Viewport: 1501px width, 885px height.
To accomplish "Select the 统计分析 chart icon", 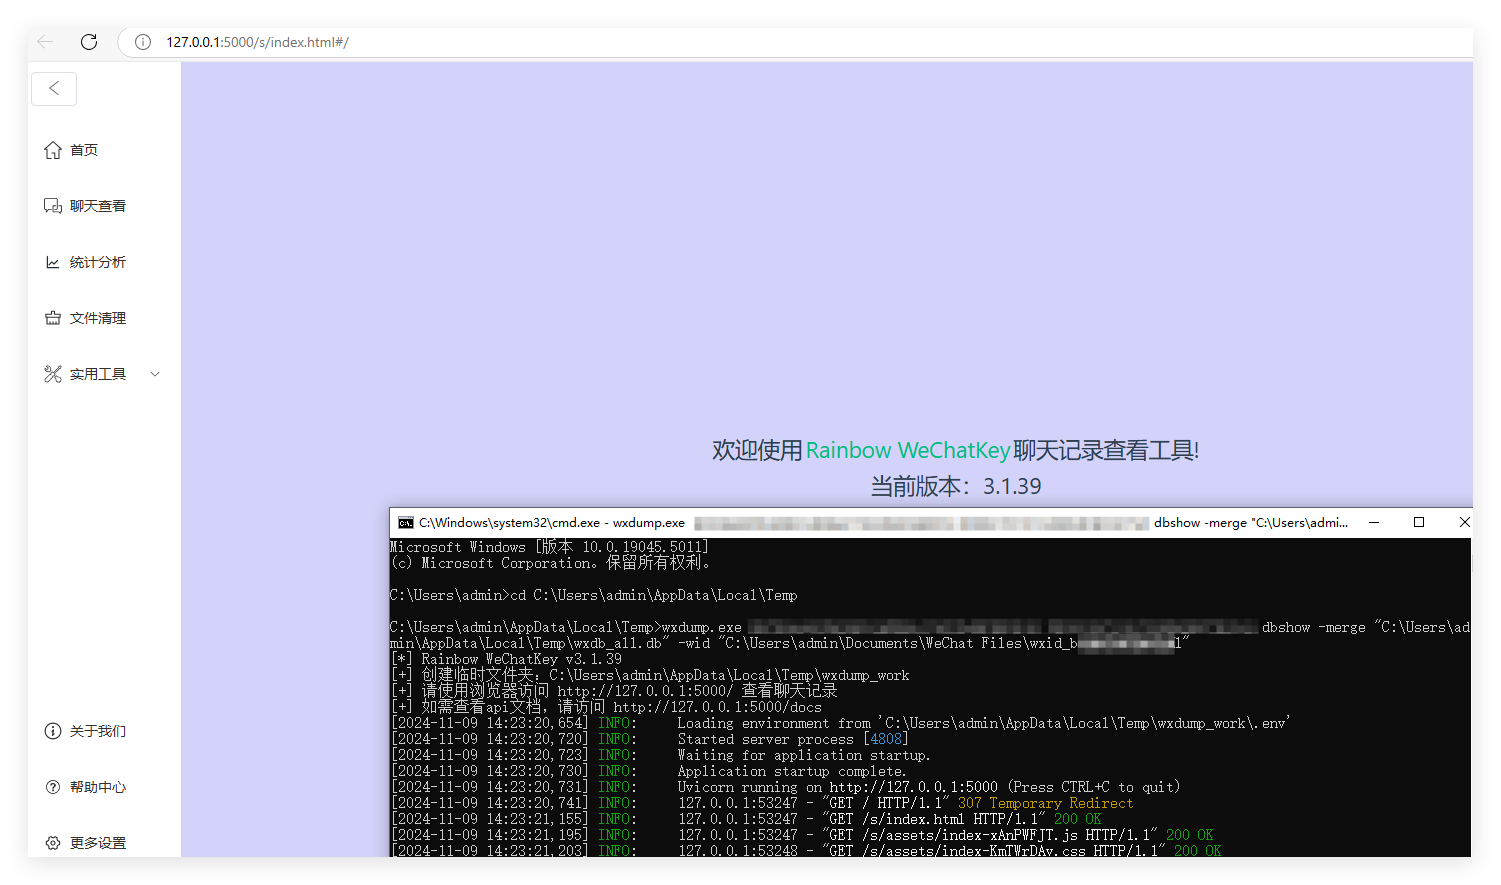I will click(53, 262).
